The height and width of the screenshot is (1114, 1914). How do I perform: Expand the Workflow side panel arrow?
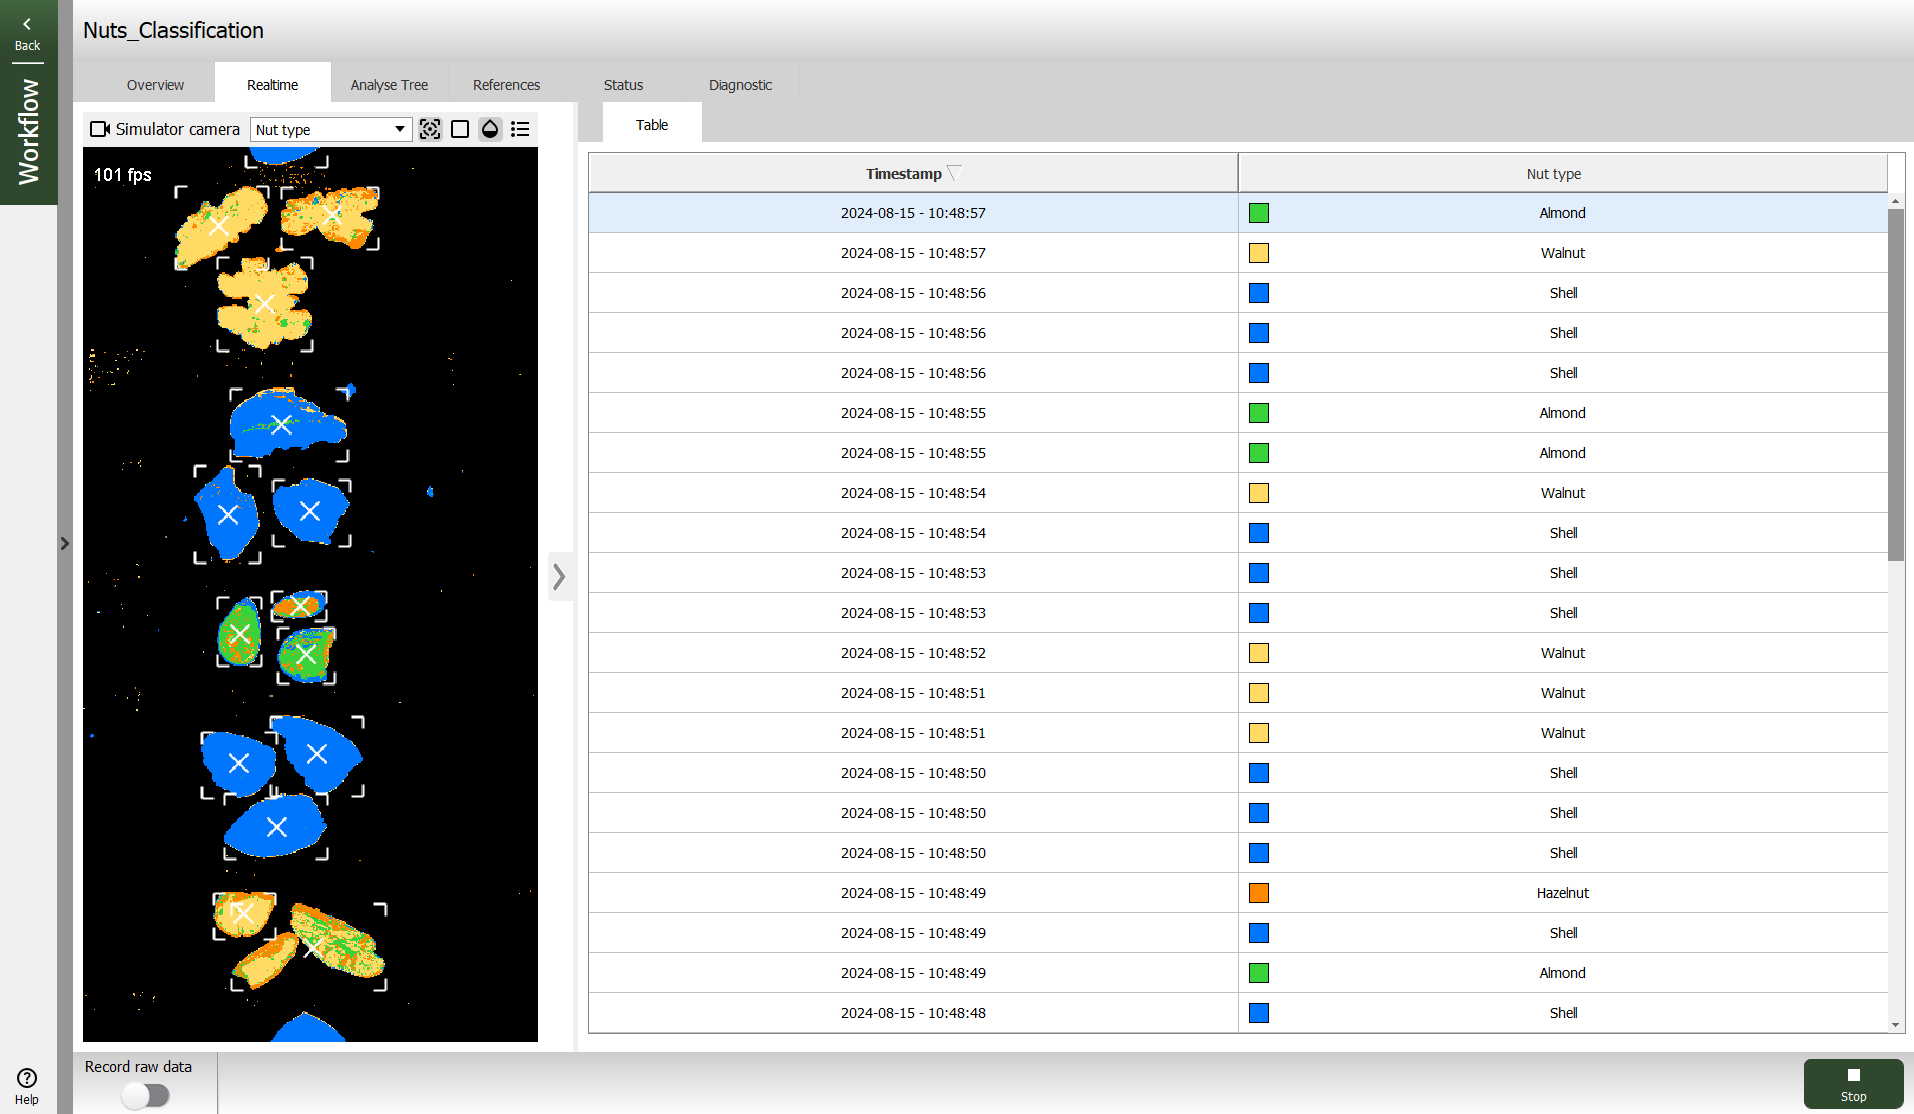pyautogui.click(x=65, y=543)
